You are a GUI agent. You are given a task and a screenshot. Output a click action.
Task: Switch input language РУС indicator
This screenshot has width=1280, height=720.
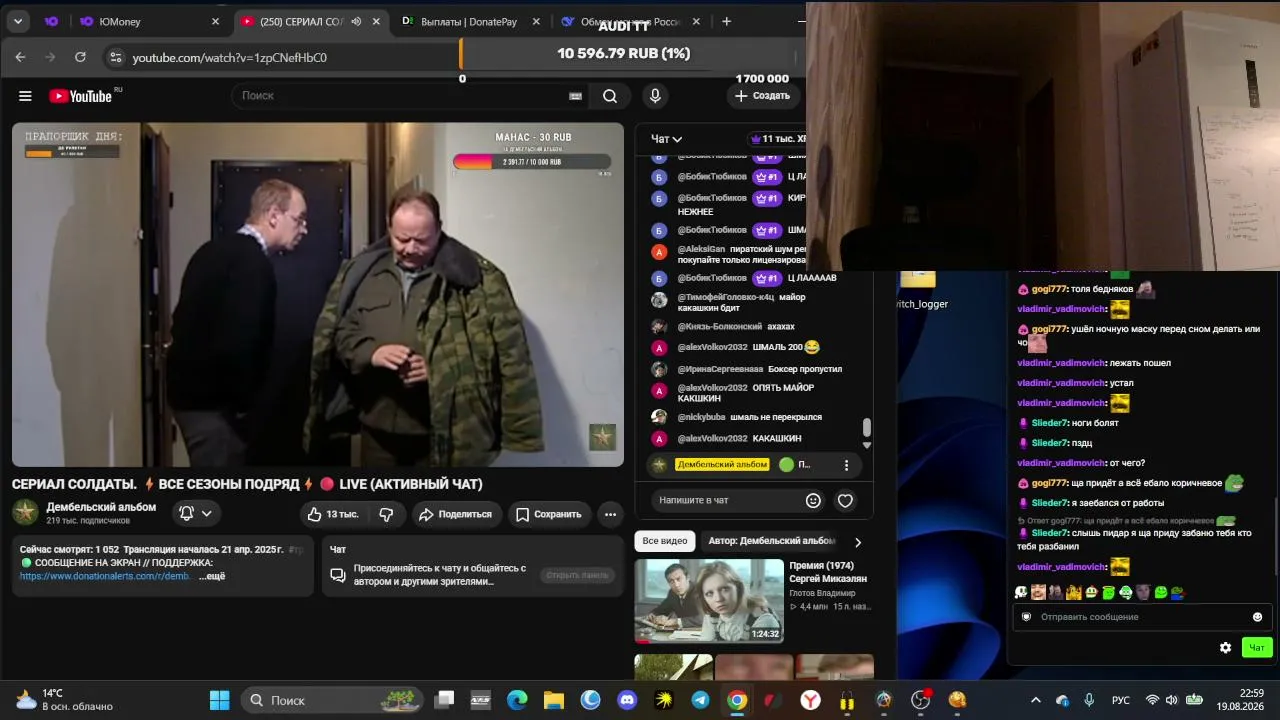(1121, 700)
